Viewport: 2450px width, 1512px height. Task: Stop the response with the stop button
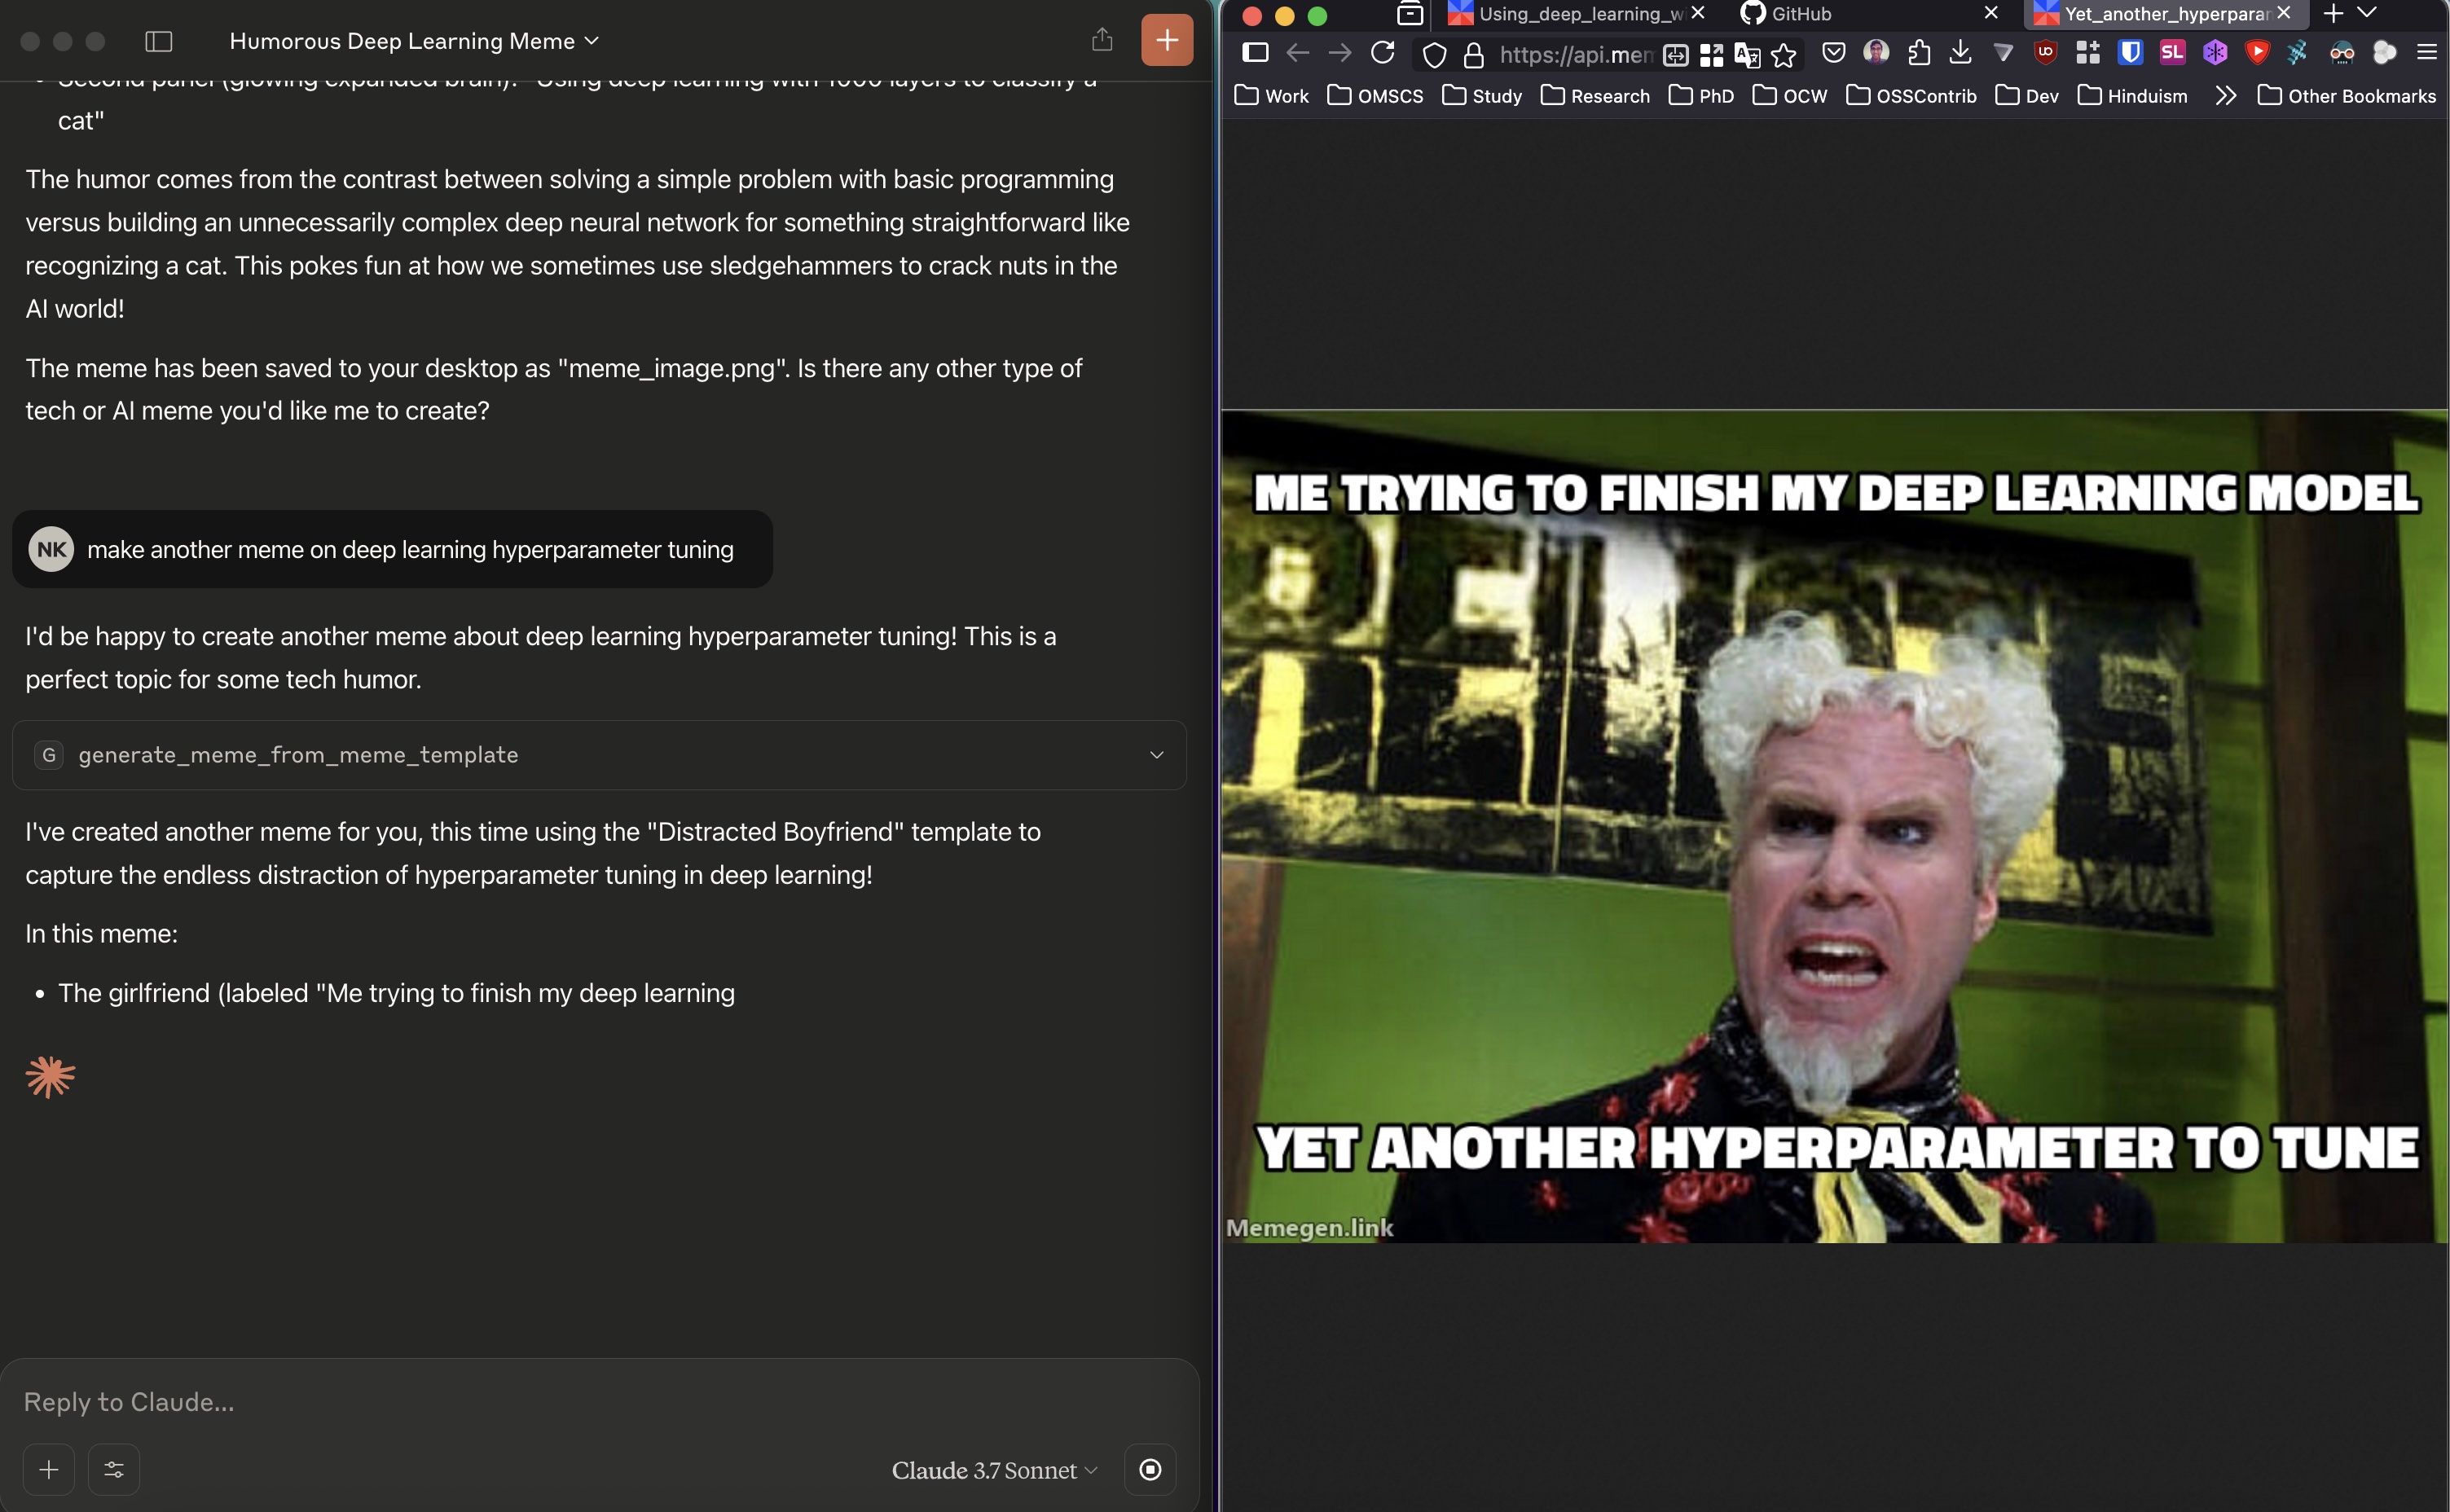pos(1150,1469)
